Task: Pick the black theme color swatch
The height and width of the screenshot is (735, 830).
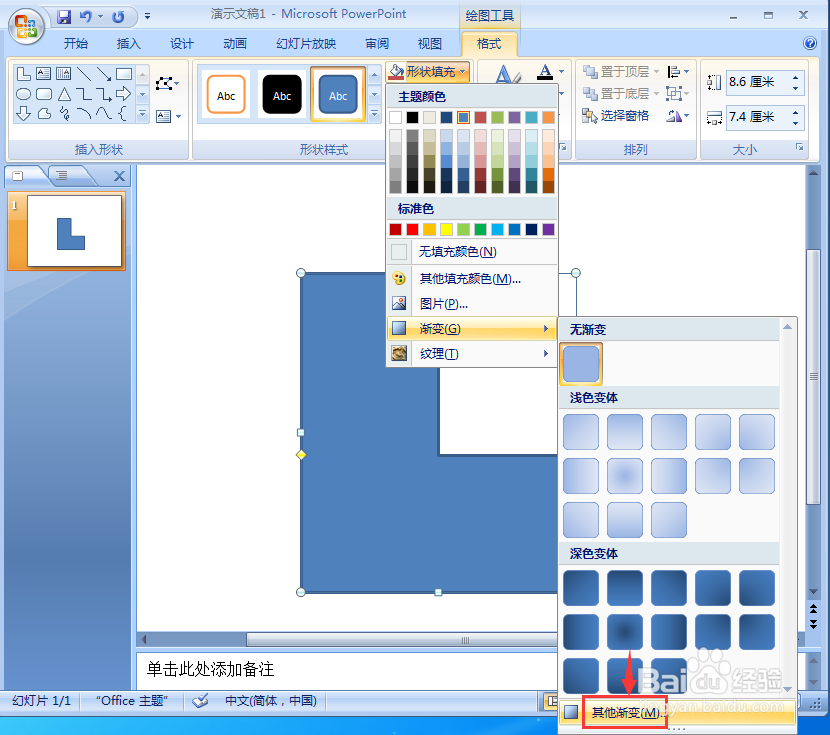Action: click(412, 117)
